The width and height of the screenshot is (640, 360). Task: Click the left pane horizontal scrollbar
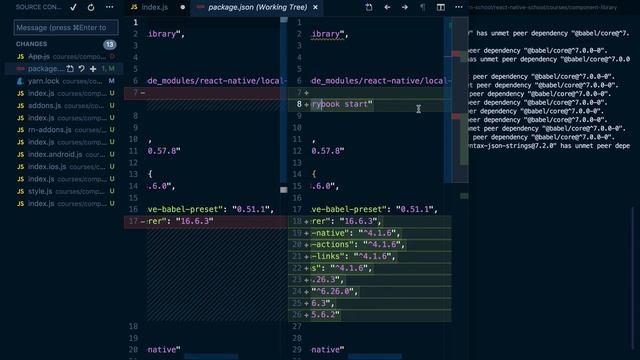coord(211,357)
